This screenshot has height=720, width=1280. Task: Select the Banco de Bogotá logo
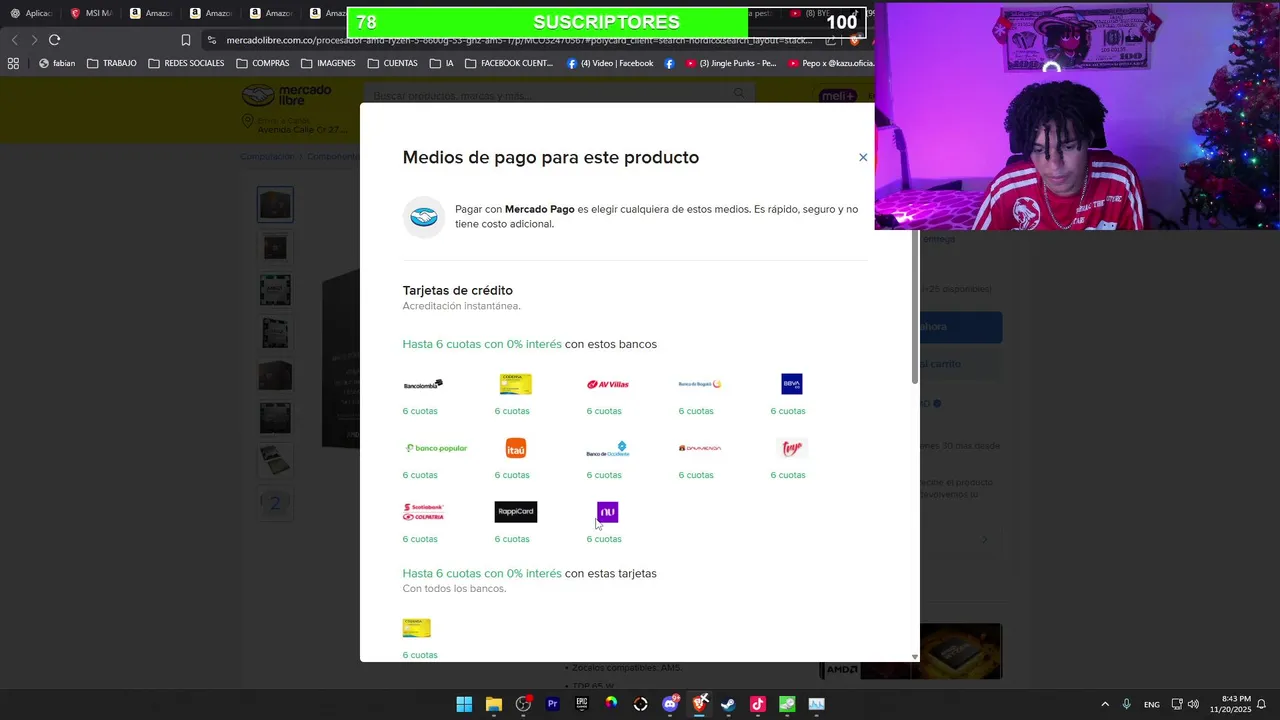tap(700, 384)
